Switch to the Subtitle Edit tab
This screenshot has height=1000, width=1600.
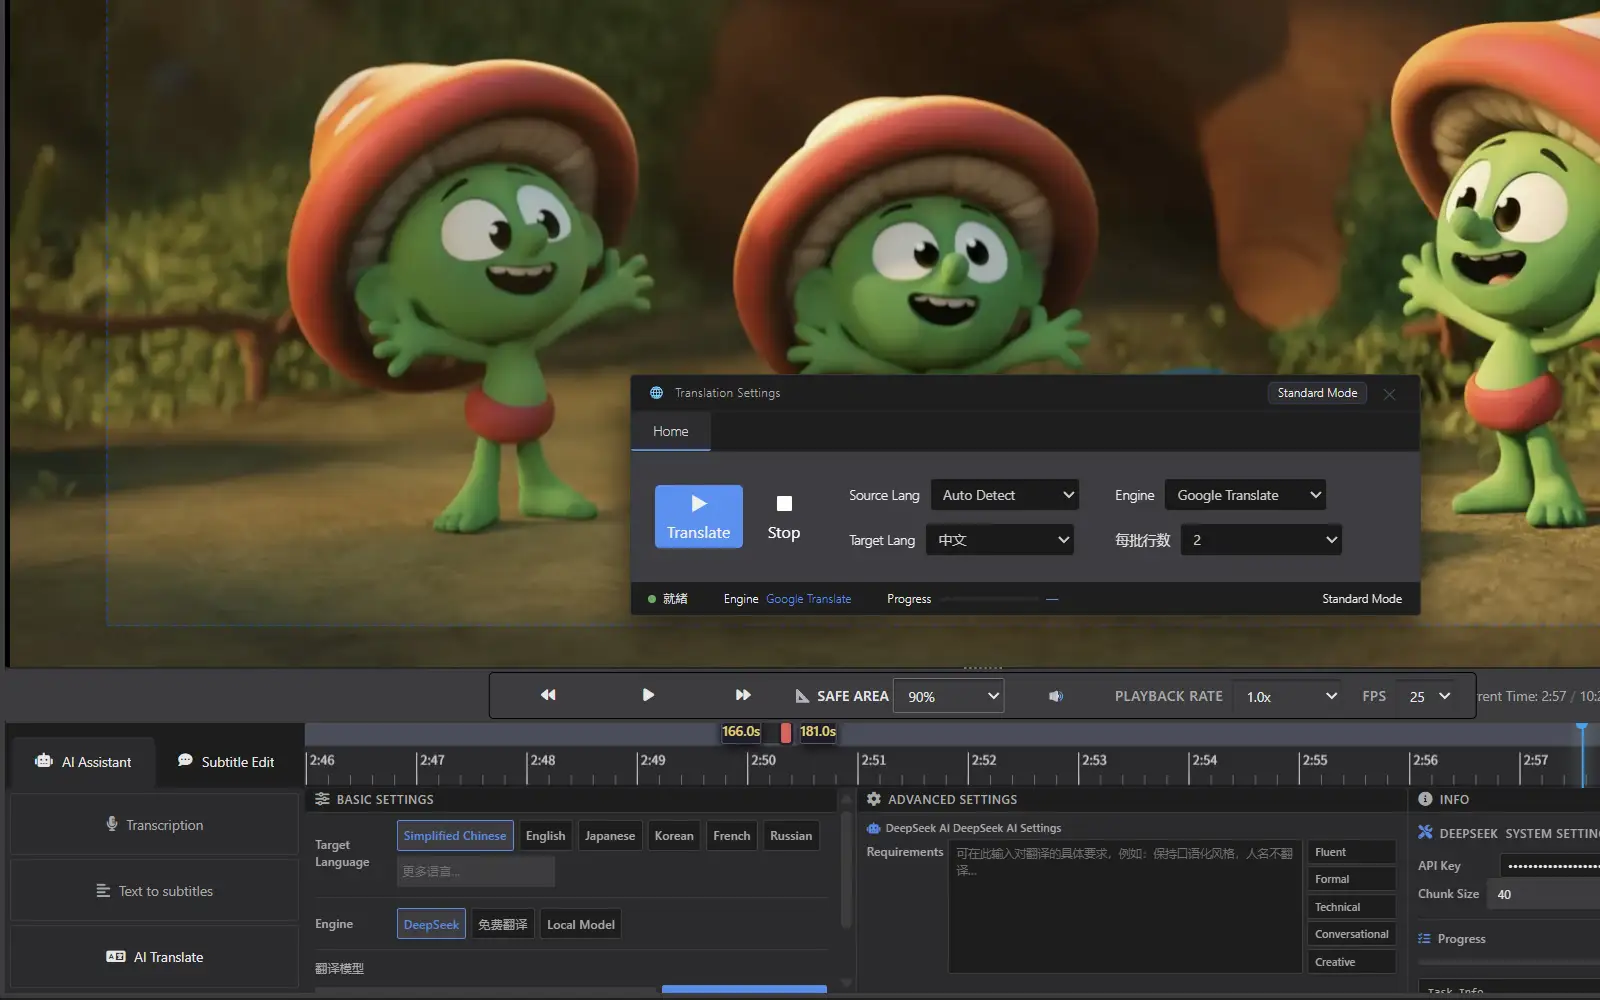click(226, 762)
